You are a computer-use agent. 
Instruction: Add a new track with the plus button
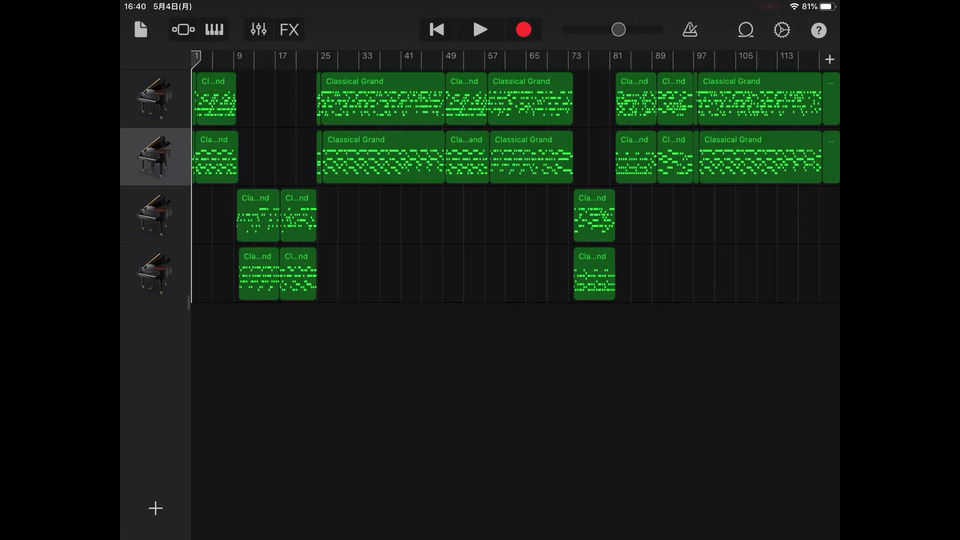point(155,508)
